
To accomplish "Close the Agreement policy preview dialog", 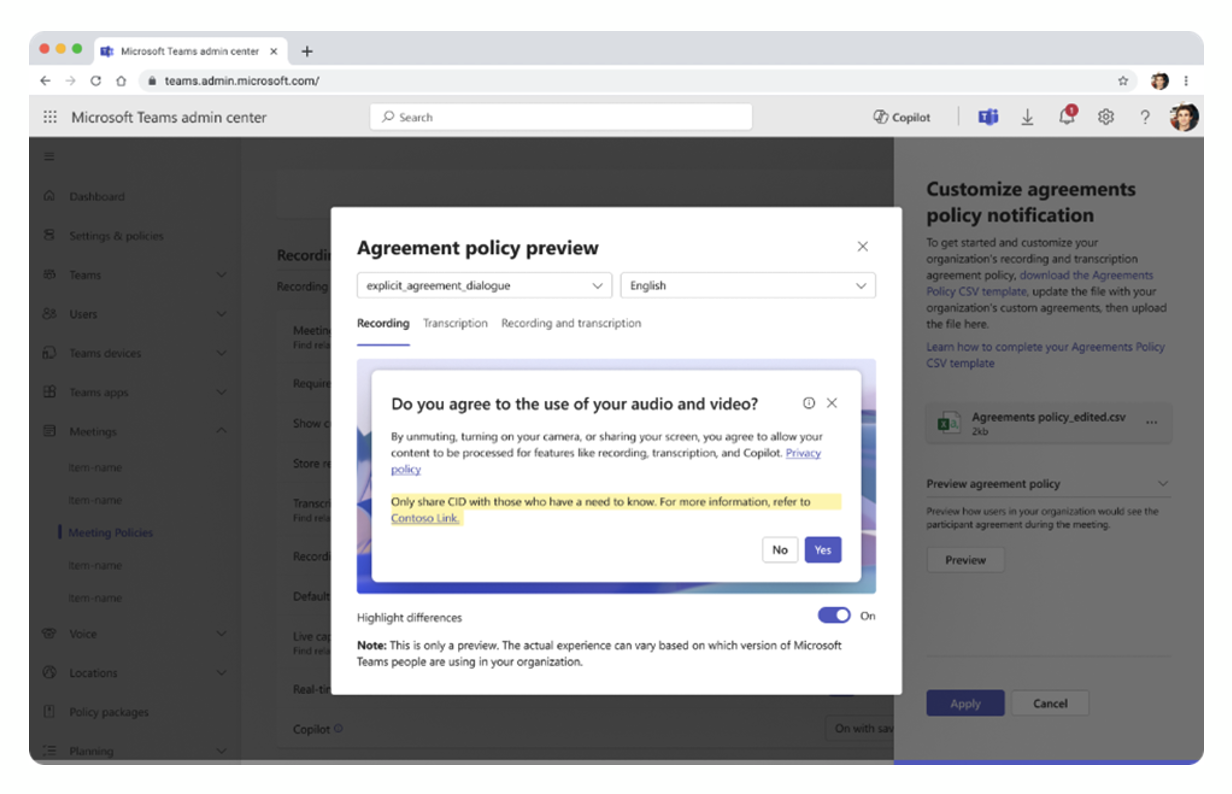I will 862,247.
